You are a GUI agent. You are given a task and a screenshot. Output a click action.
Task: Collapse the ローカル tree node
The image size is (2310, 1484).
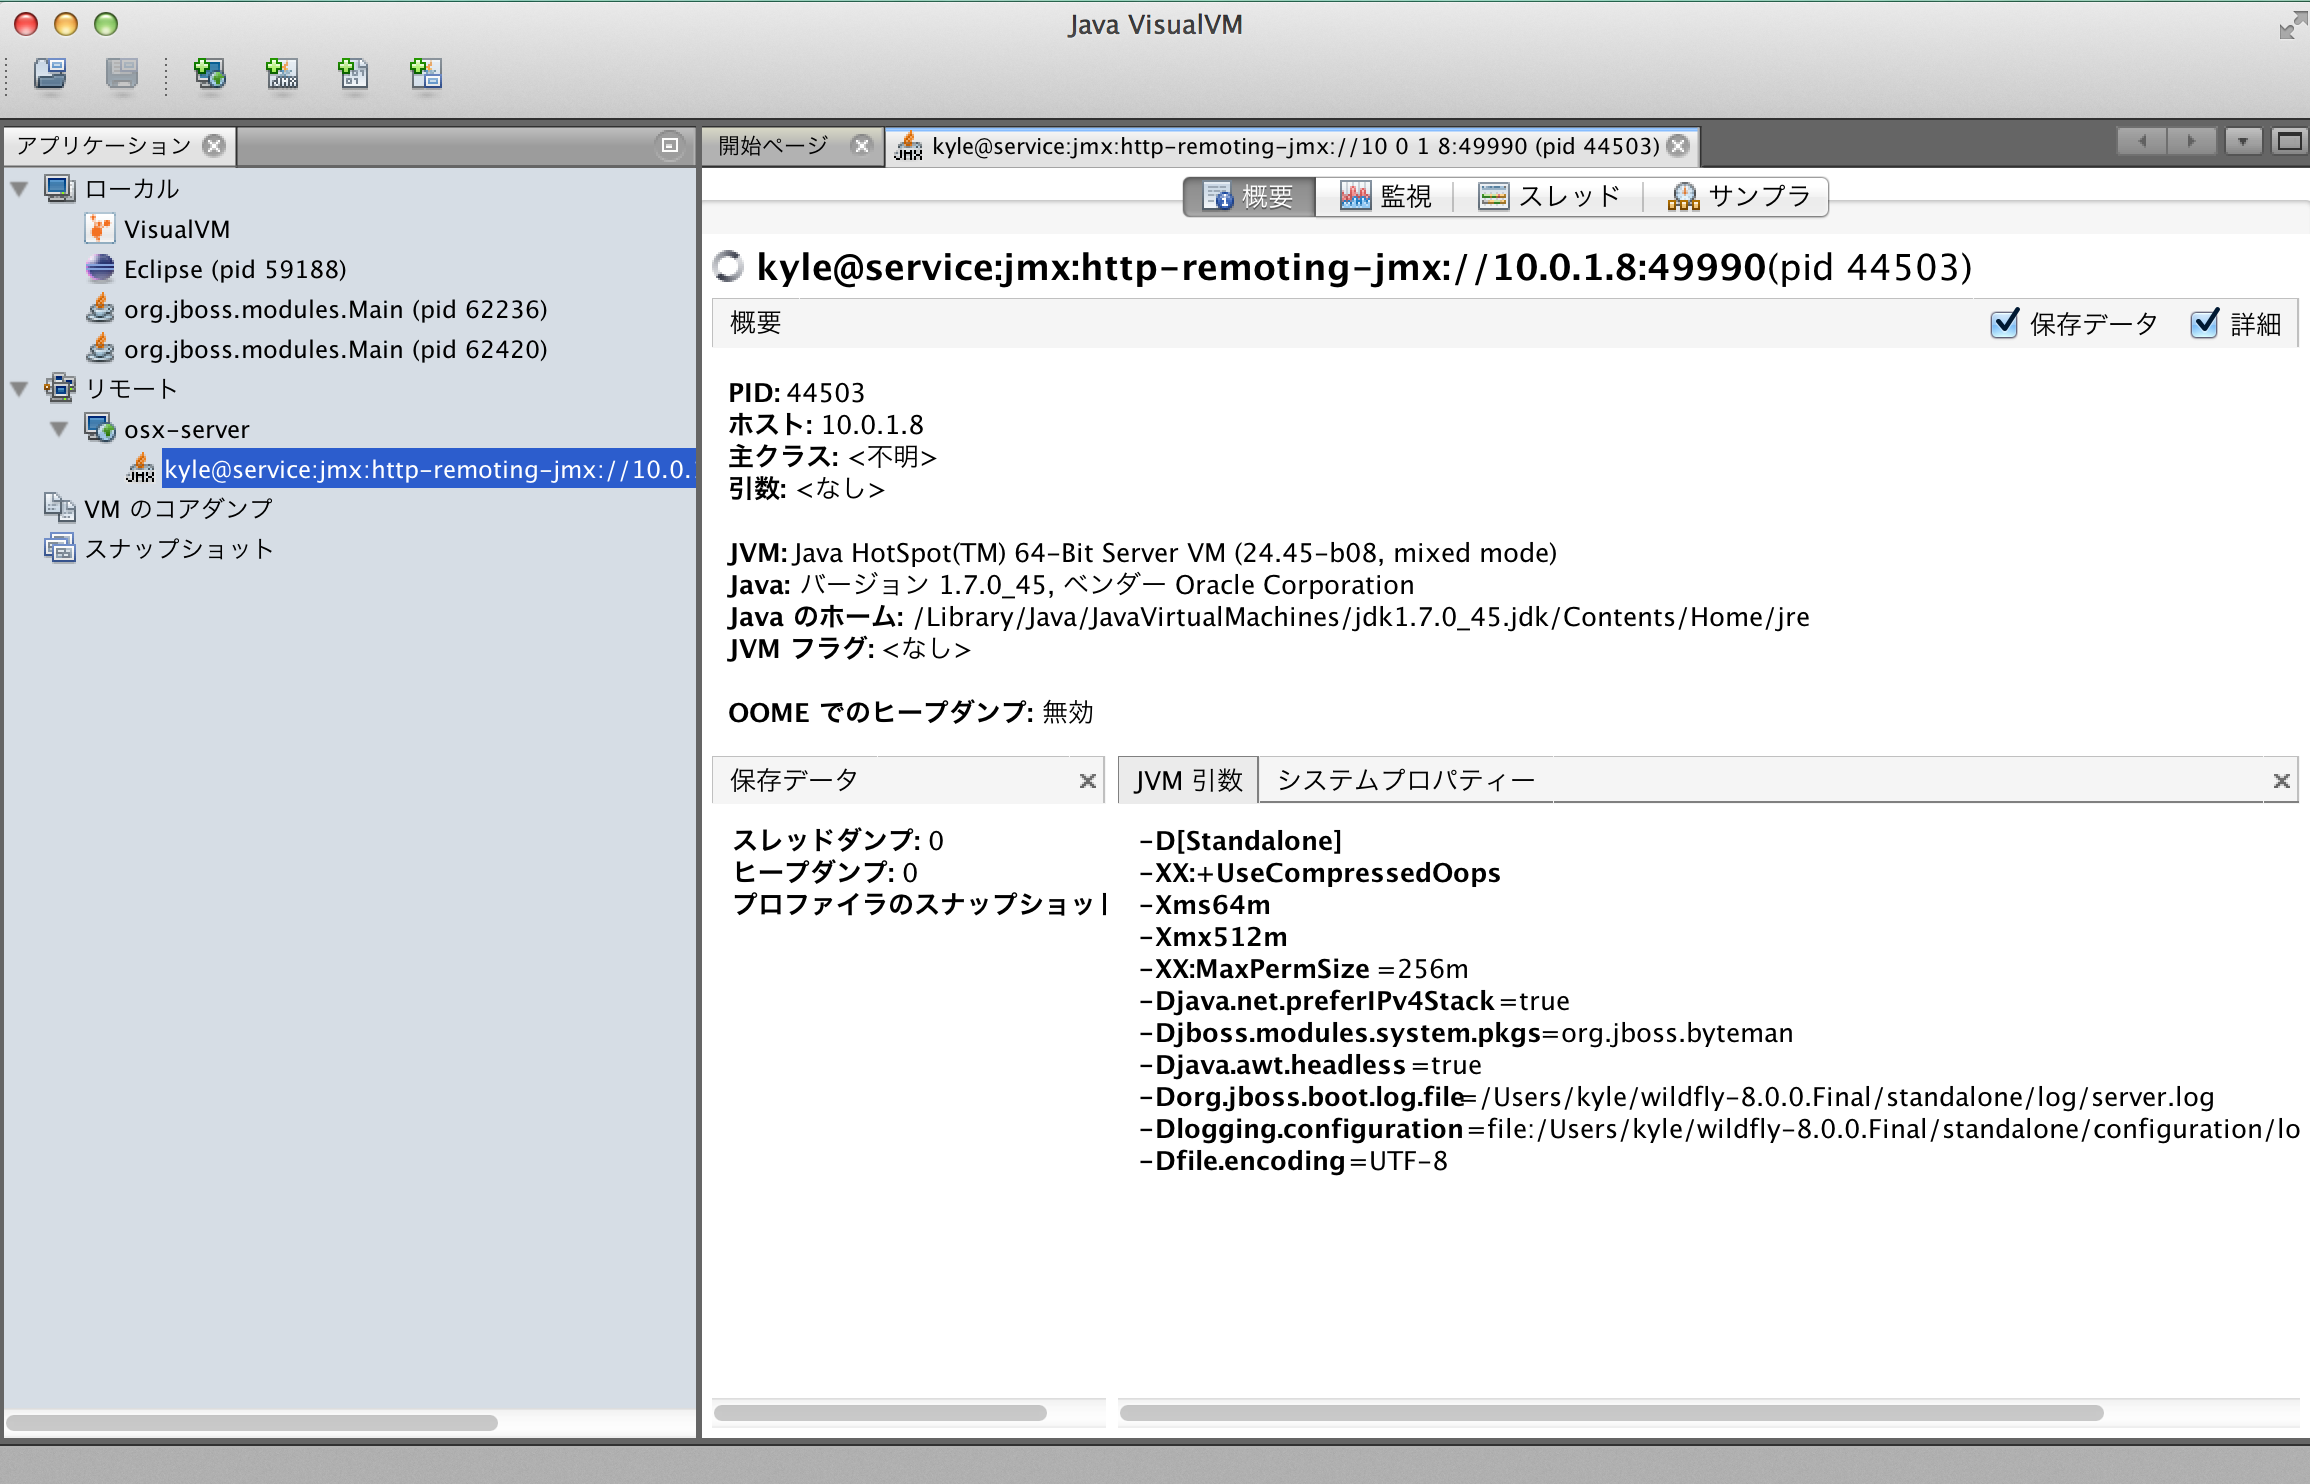19,189
